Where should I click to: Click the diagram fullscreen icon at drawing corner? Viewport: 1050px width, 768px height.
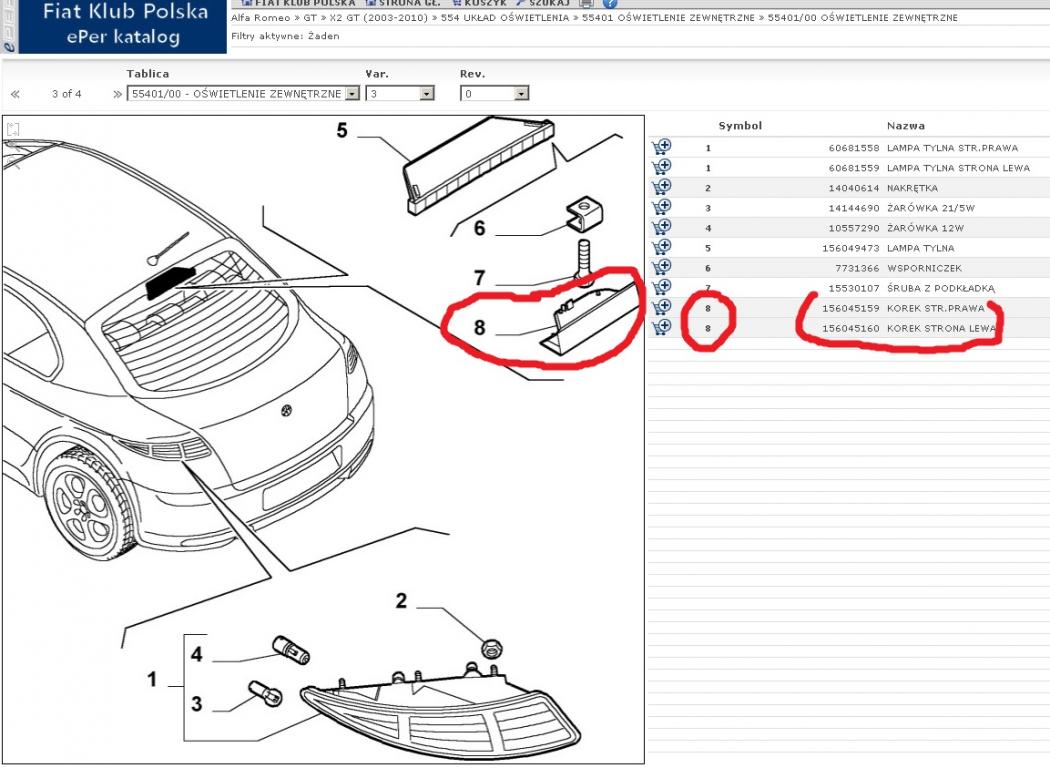point(12,129)
